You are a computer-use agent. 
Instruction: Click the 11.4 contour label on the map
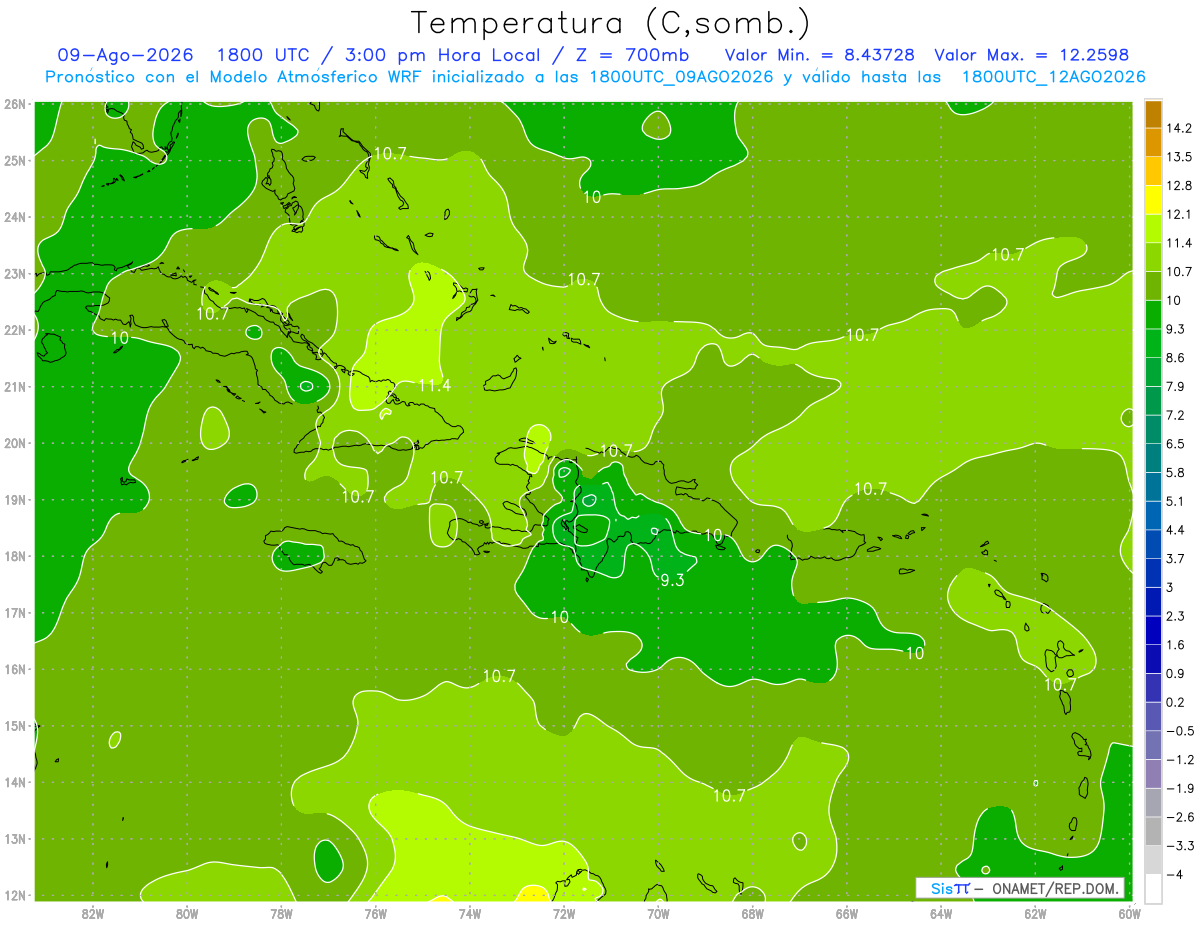(434, 385)
